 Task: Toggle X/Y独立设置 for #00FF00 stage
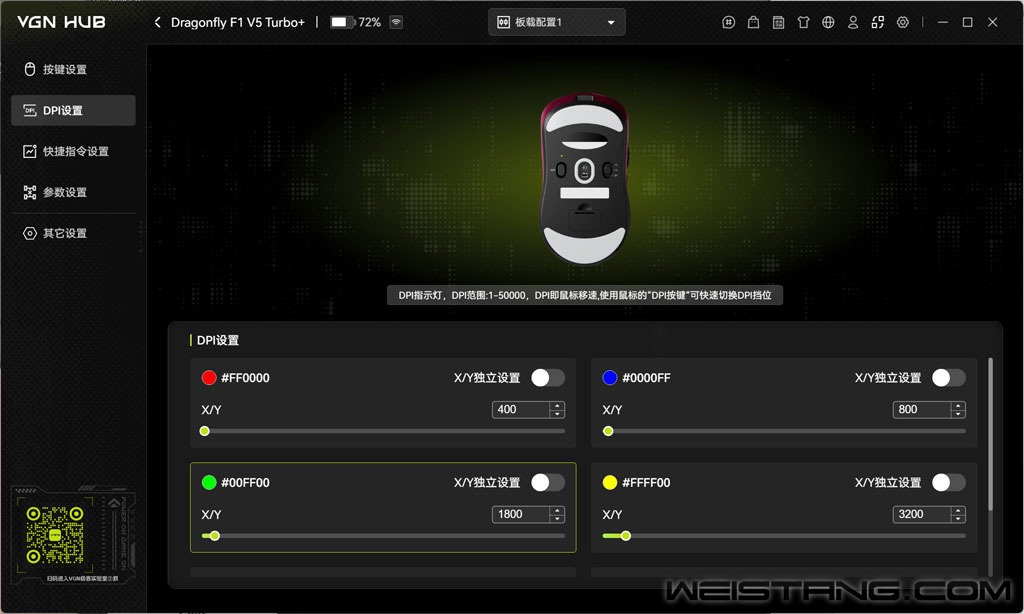click(x=548, y=483)
